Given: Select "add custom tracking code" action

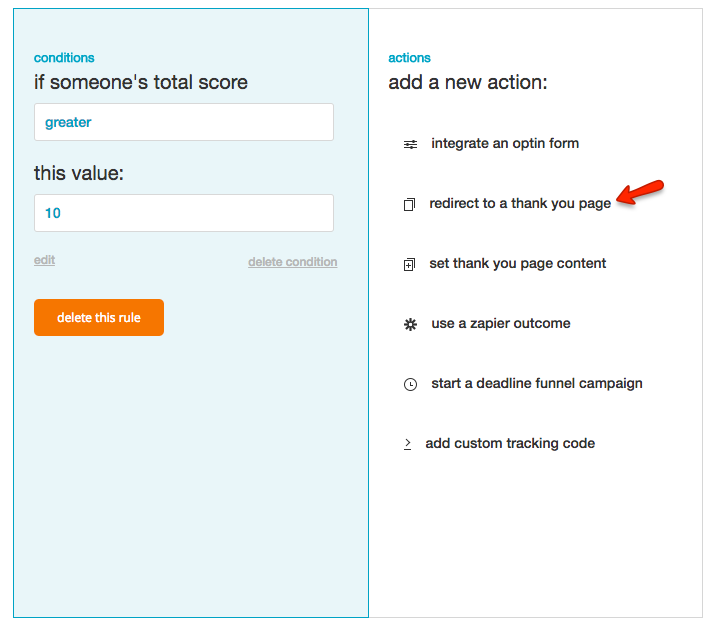Looking at the screenshot, I should coord(510,443).
